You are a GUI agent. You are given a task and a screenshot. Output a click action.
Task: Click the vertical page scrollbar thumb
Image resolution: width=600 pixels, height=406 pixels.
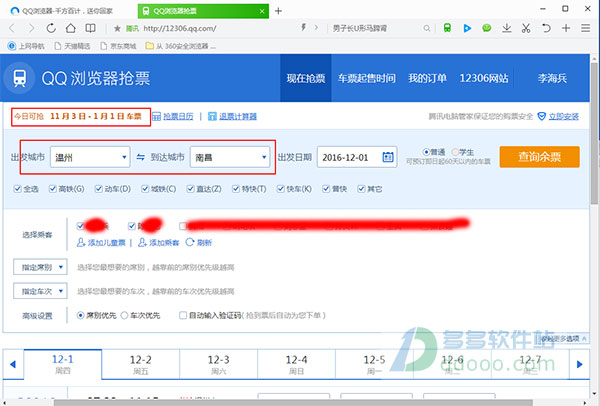[594, 134]
